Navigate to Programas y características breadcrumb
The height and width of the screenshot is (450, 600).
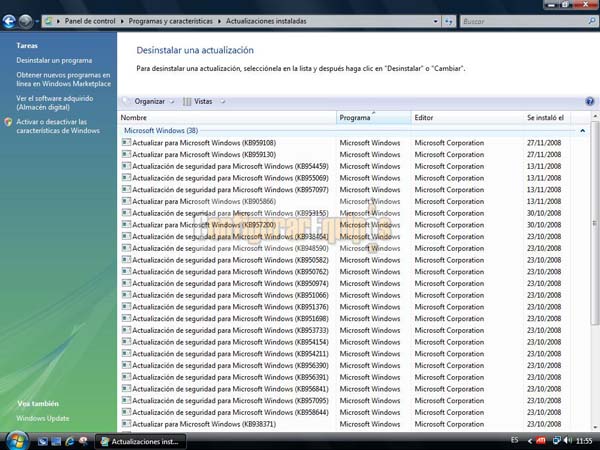pyautogui.click(x=170, y=21)
